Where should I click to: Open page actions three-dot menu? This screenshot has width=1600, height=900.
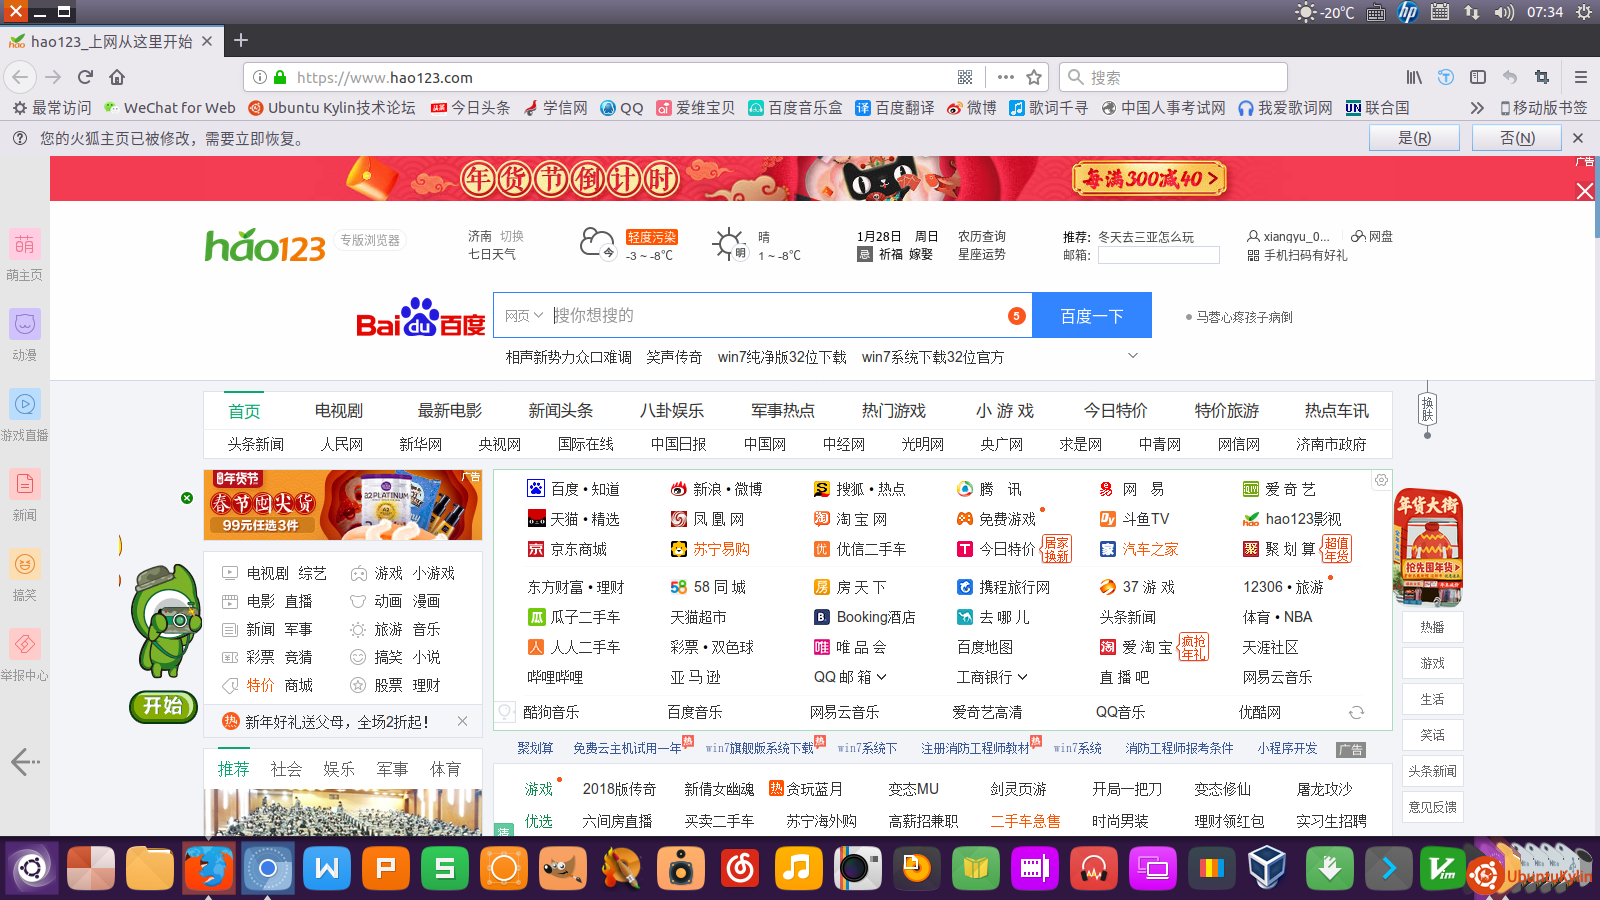1006,77
